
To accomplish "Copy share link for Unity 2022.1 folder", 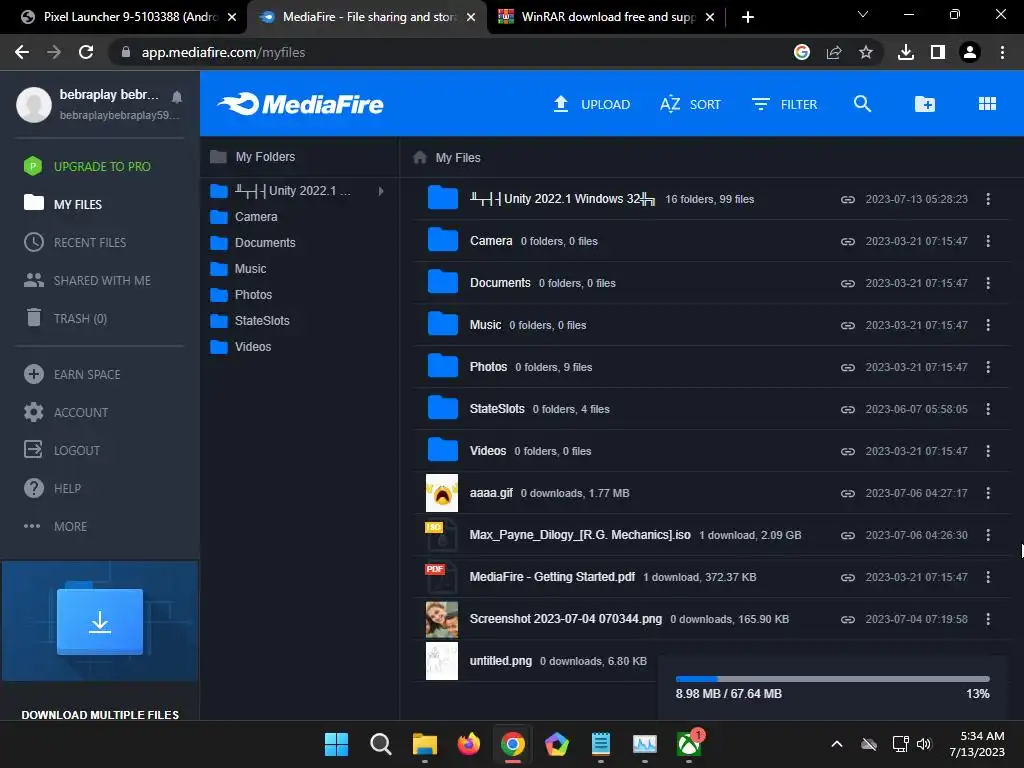I will (x=848, y=199).
